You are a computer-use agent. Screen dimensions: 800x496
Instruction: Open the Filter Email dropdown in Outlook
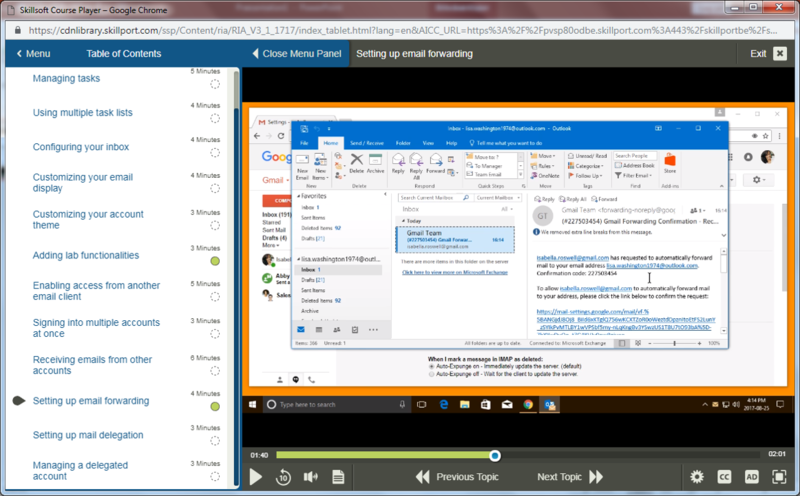(x=632, y=176)
